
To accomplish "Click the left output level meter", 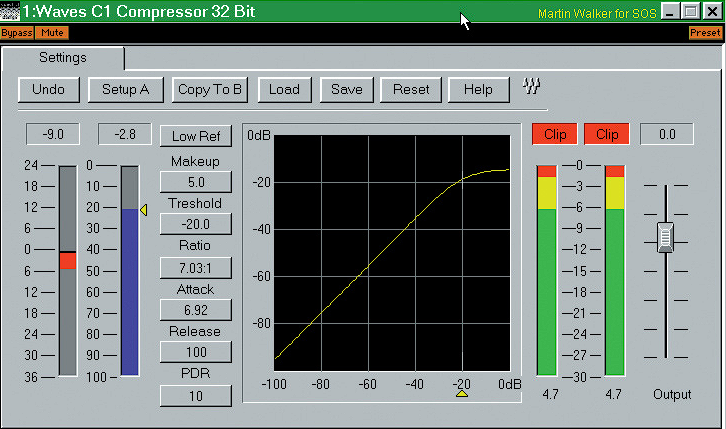I will coord(547,271).
